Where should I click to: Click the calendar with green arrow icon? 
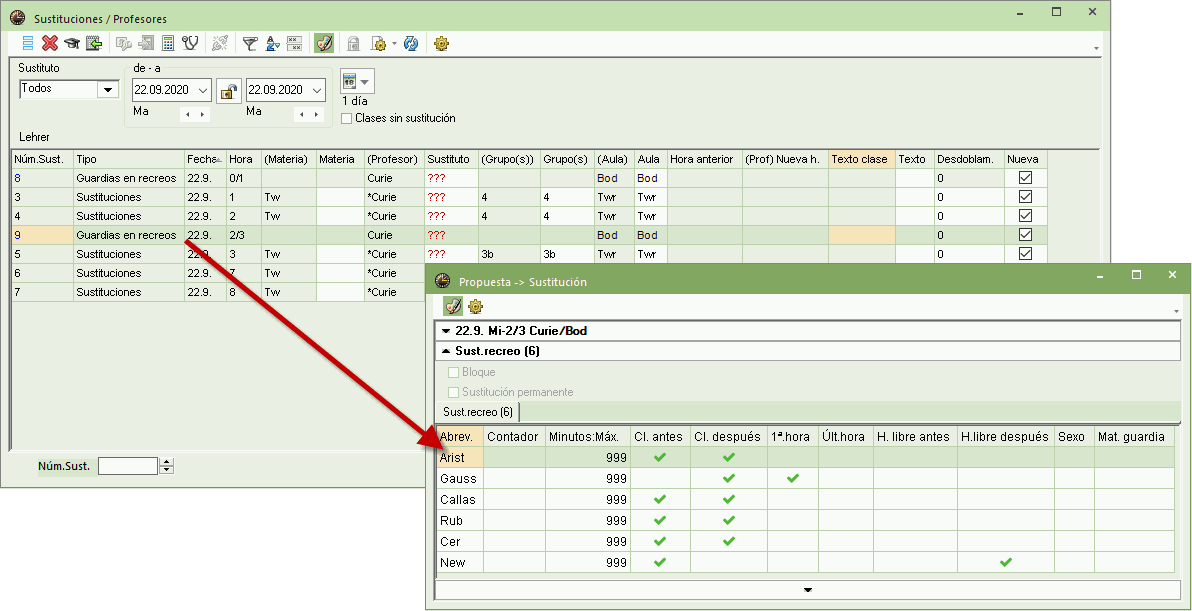(x=94, y=43)
